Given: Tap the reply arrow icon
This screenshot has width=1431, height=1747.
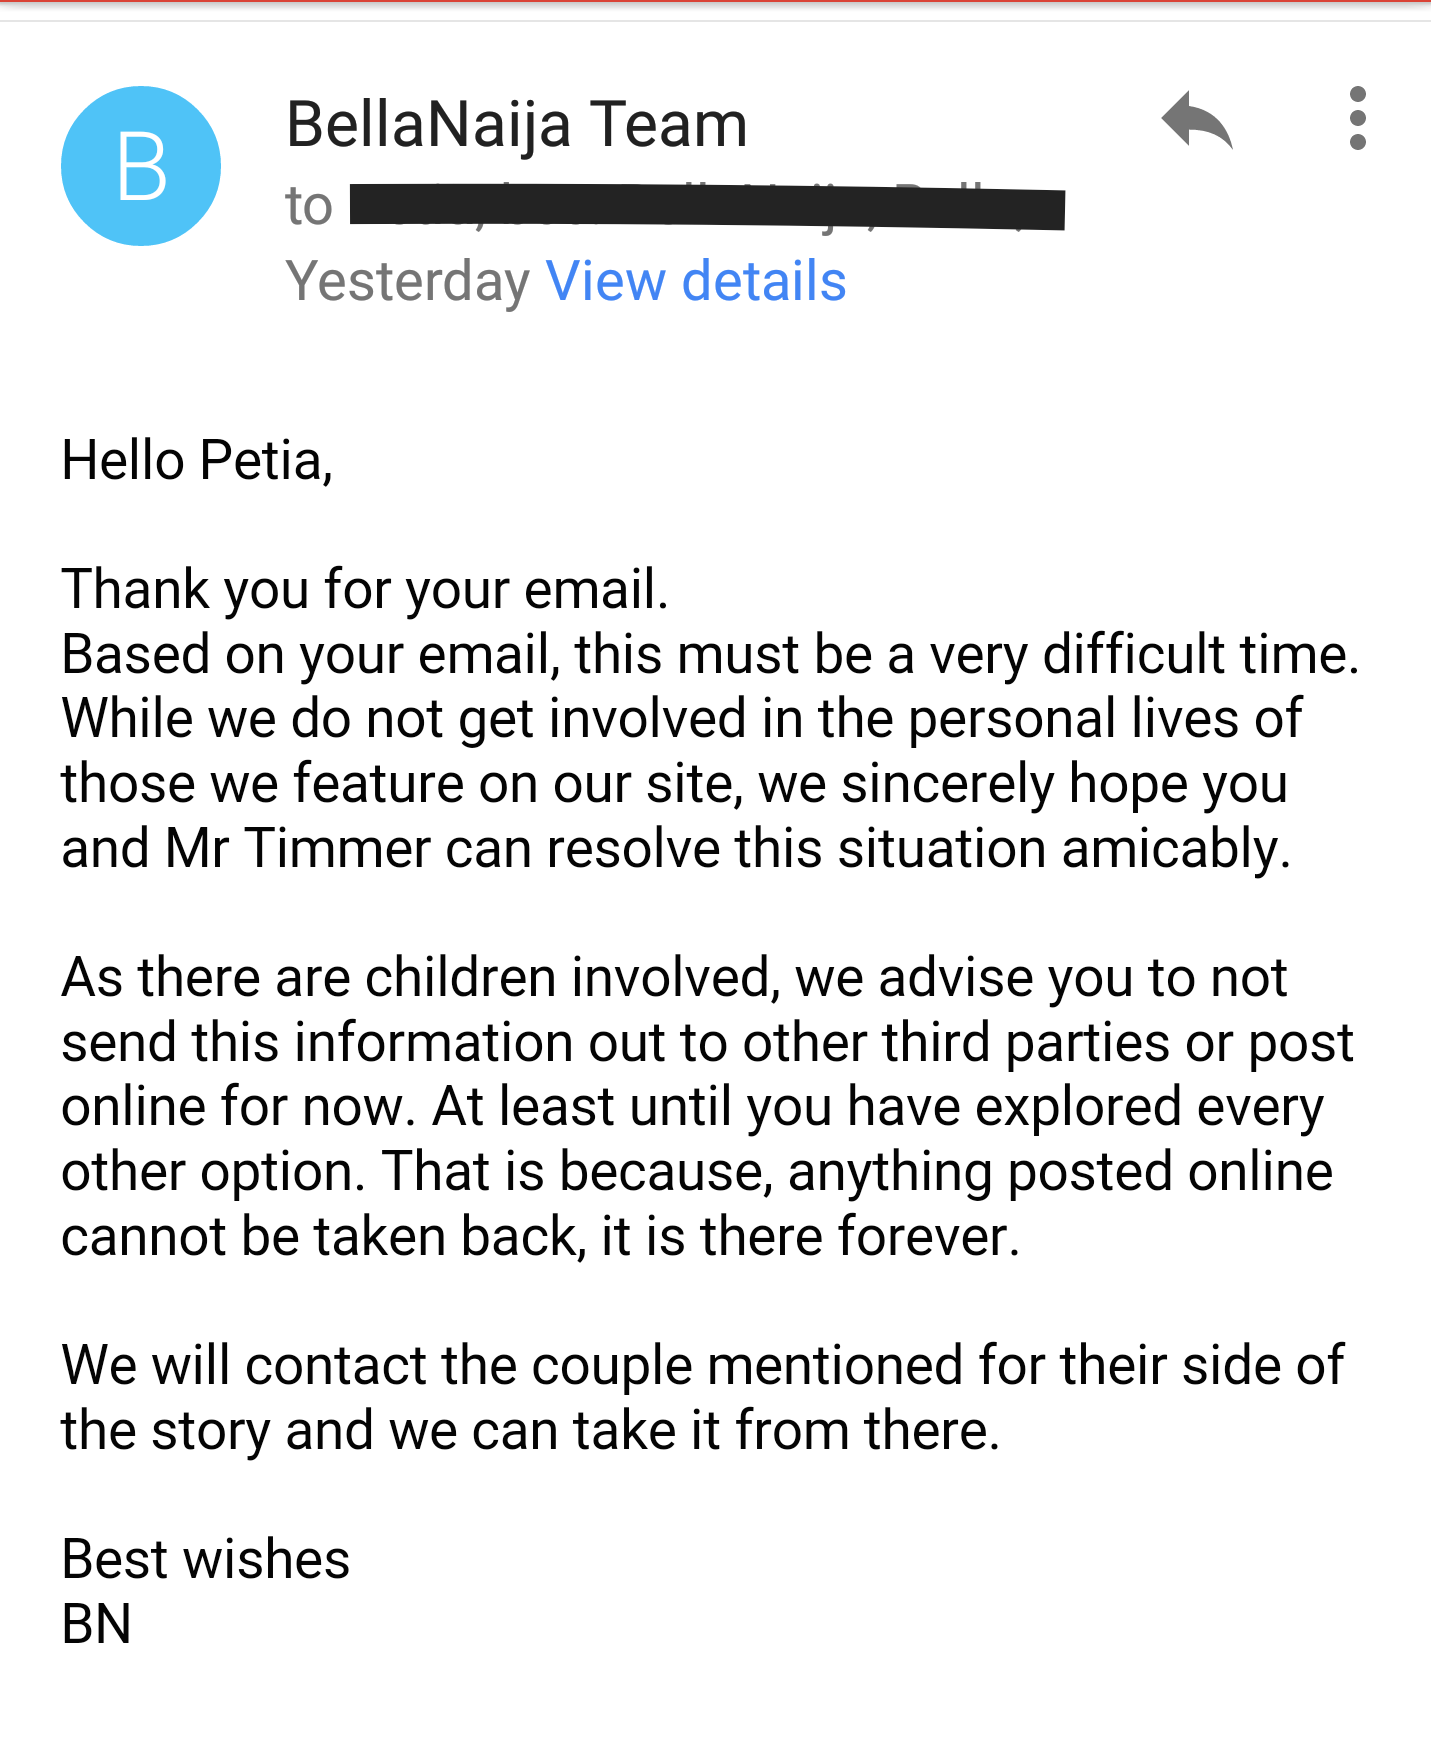Looking at the screenshot, I should click(x=1196, y=120).
